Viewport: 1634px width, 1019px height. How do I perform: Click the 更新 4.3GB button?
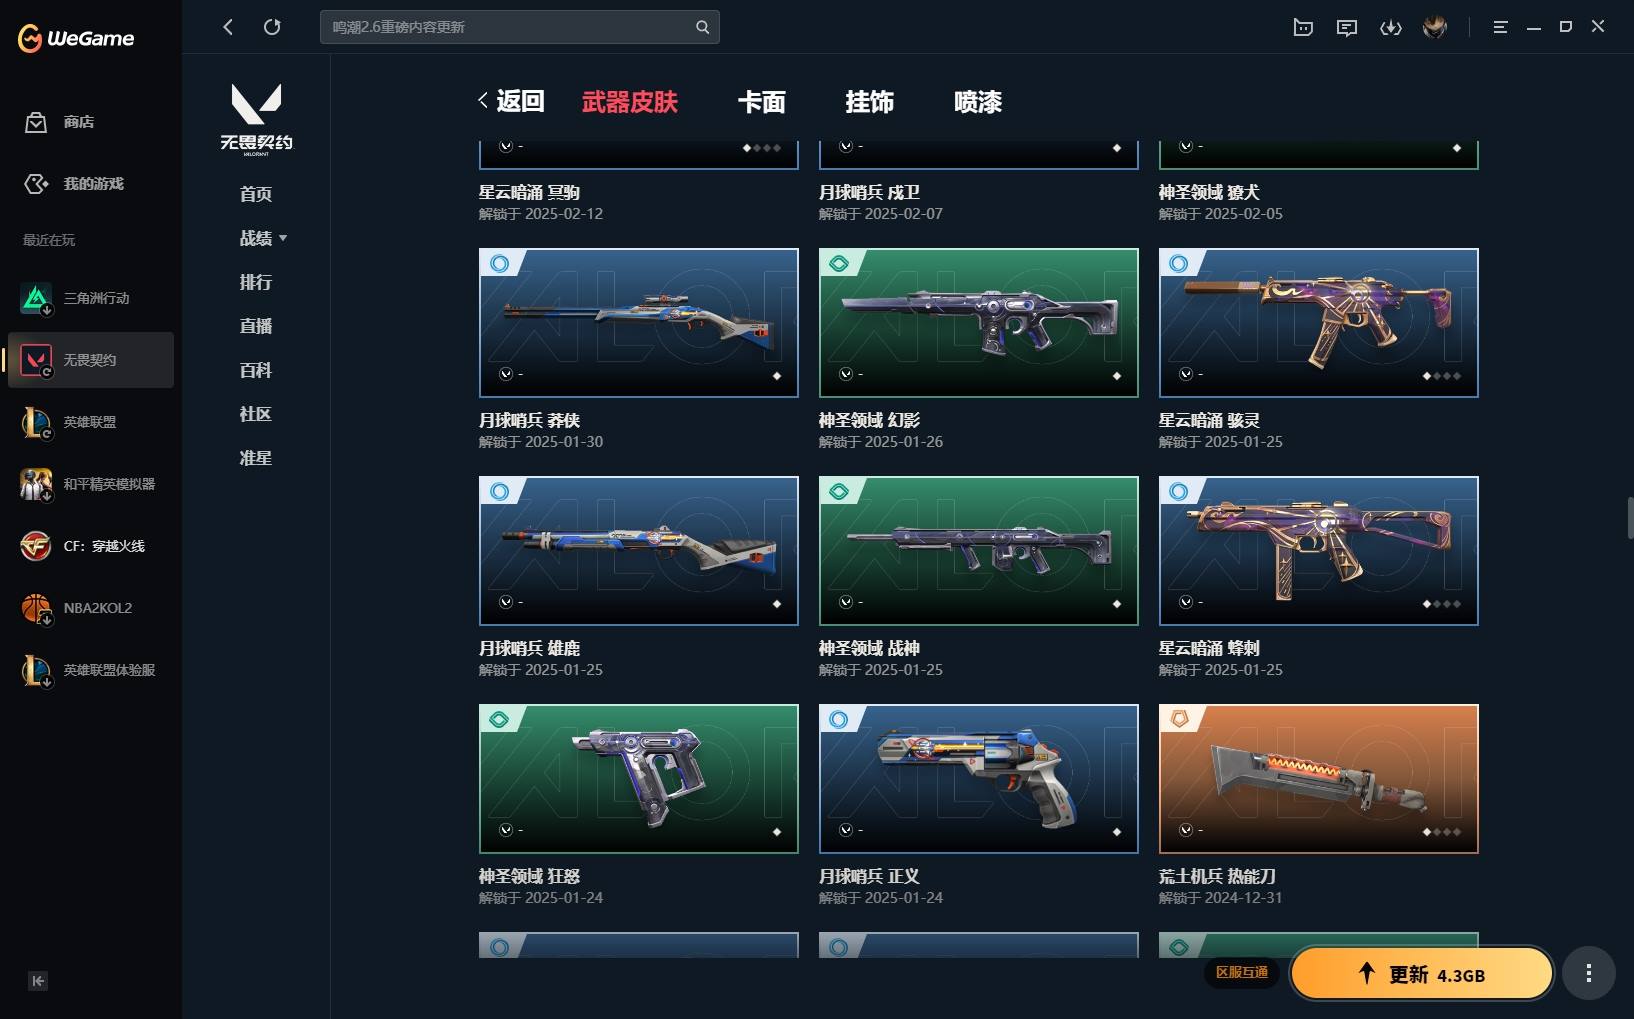[x=1422, y=974]
